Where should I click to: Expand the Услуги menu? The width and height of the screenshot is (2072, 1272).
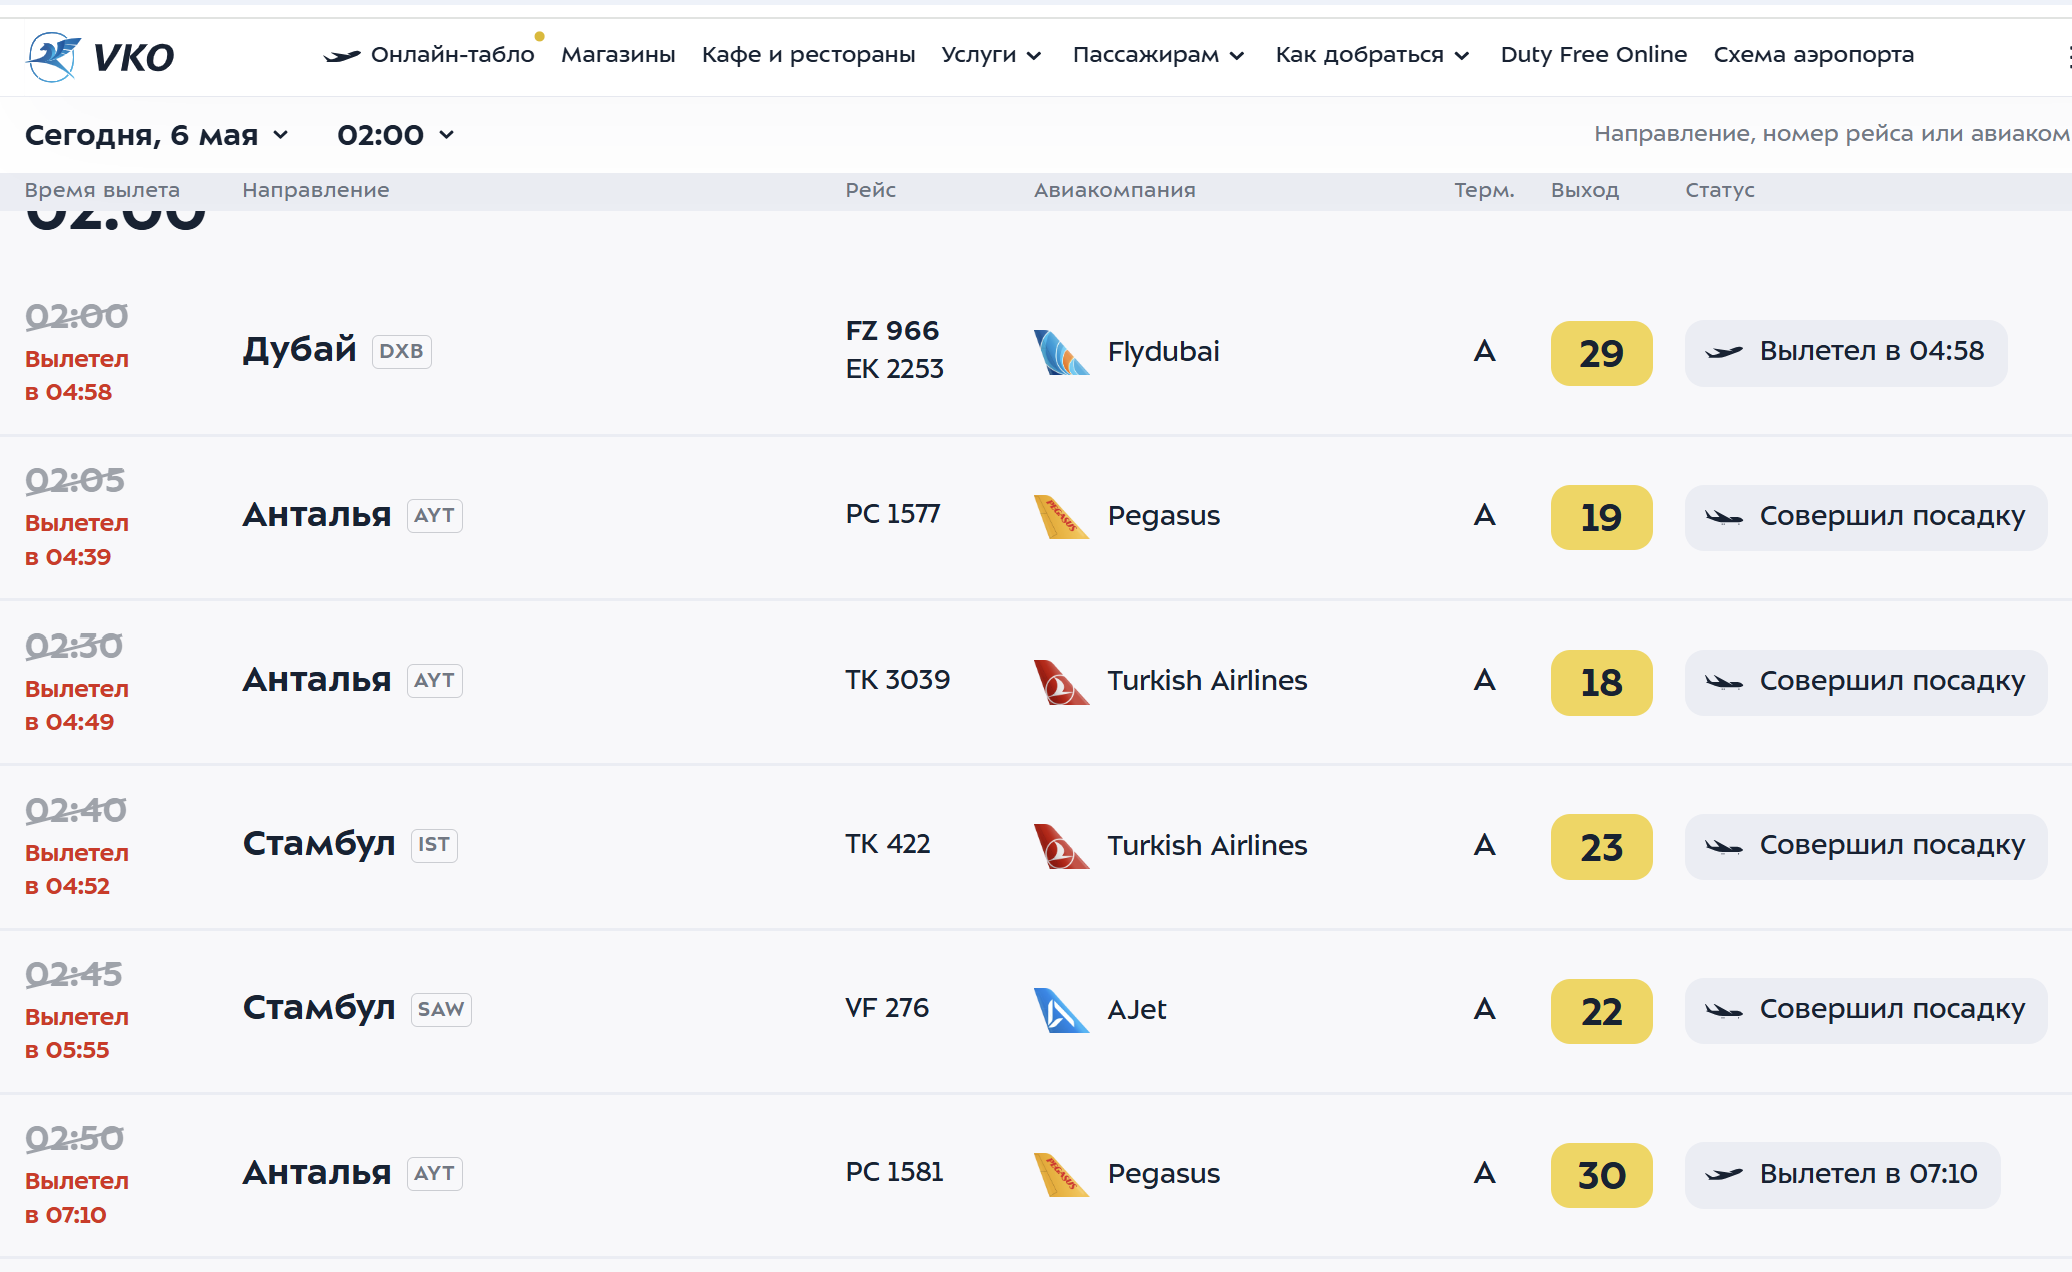[x=991, y=55]
